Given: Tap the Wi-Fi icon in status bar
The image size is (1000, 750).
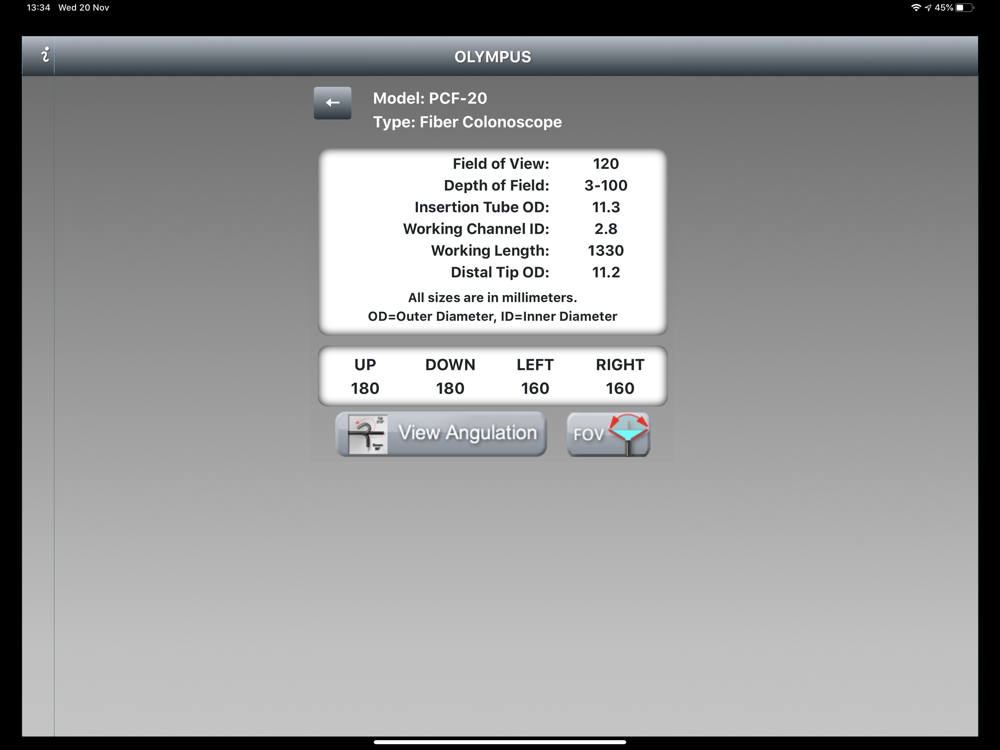Looking at the screenshot, I should (916, 8).
